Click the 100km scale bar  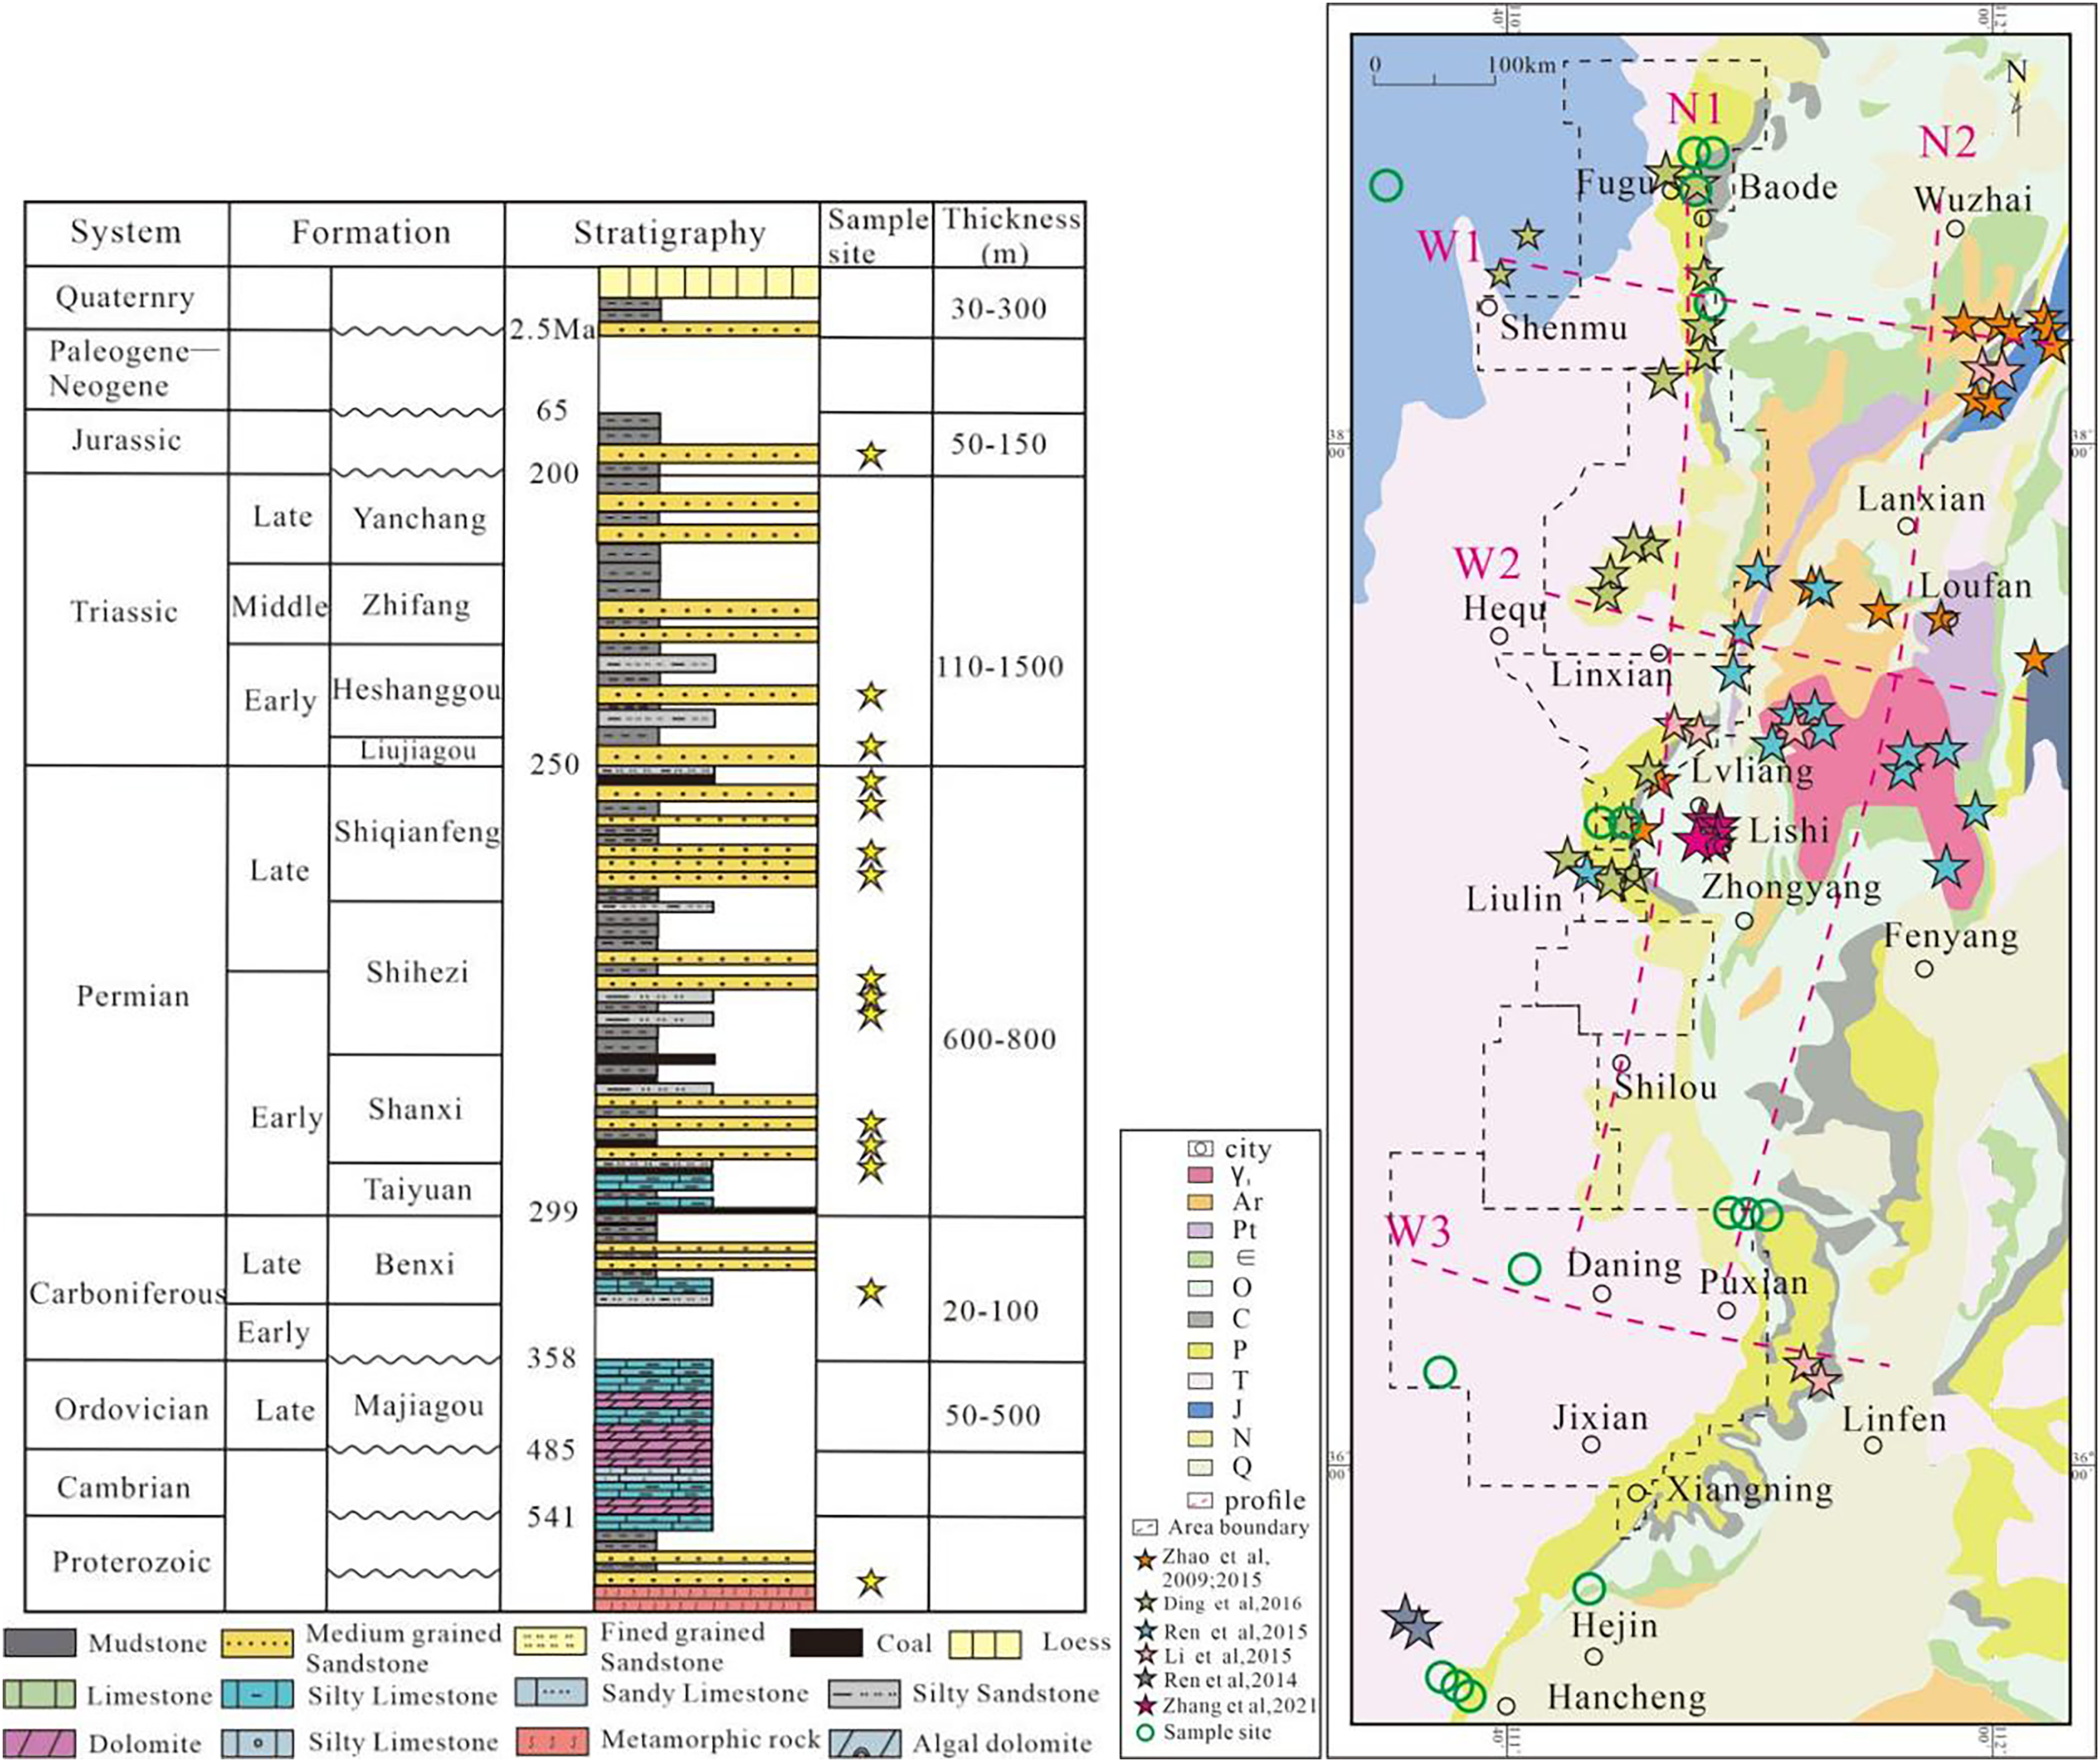[x=1437, y=72]
